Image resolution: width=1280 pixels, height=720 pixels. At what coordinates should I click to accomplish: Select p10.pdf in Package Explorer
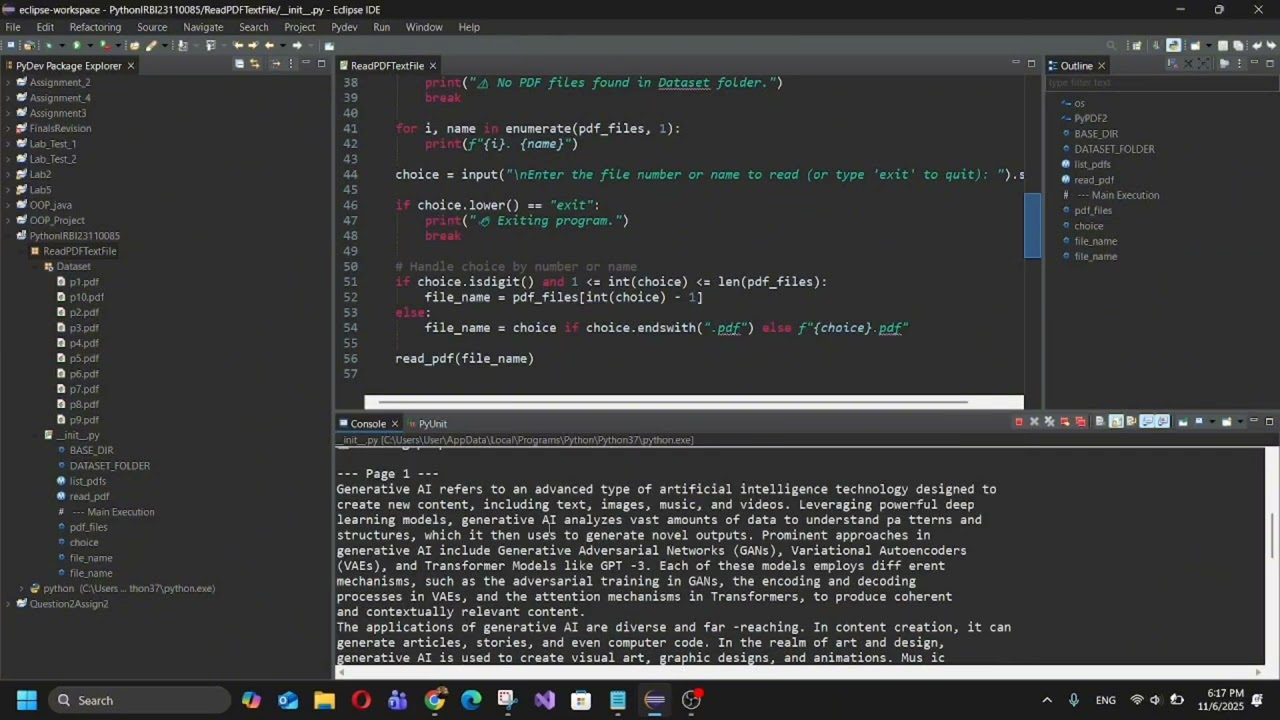(87, 297)
